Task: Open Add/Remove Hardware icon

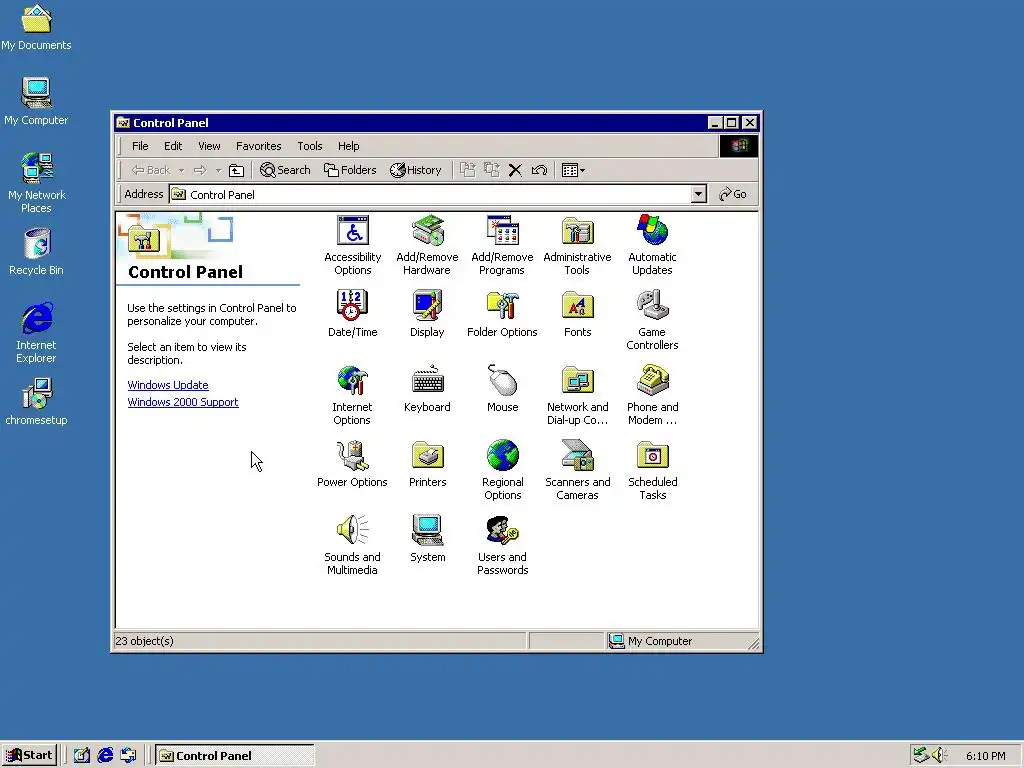Action: (x=428, y=231)
